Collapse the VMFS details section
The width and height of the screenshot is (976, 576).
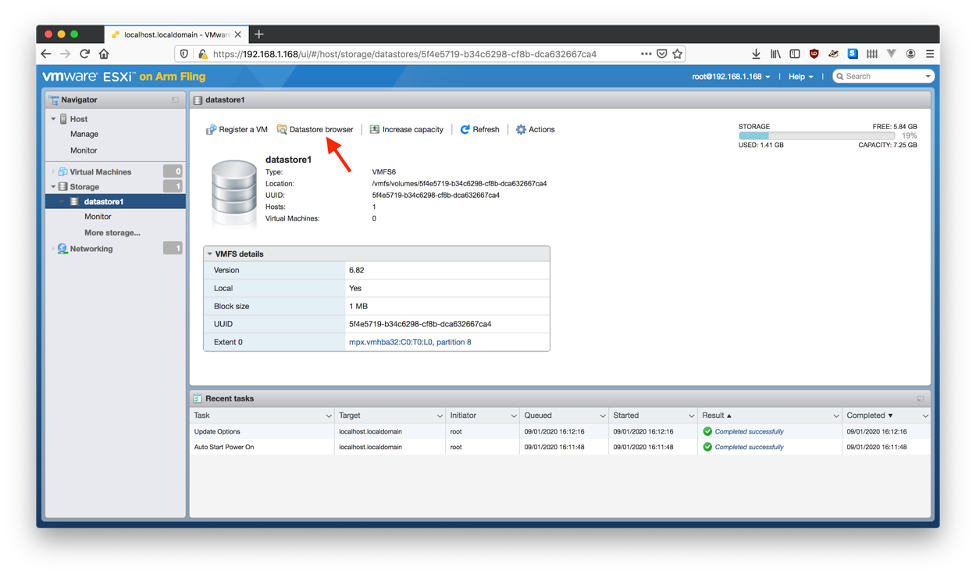[210, 254]
